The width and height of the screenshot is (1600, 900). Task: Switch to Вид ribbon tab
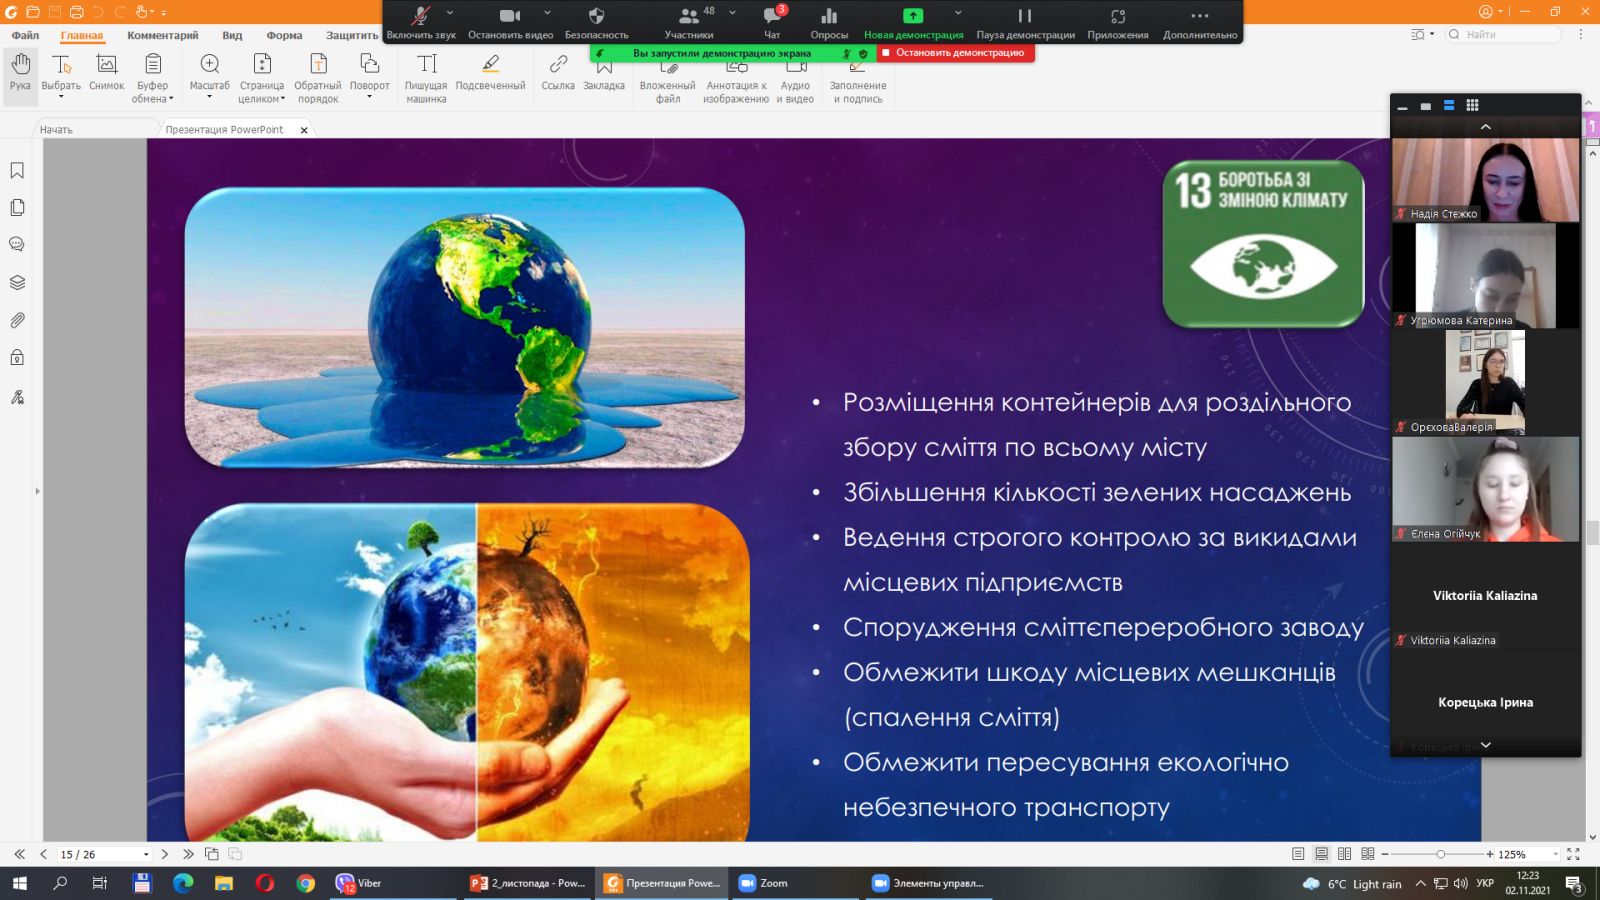click(x=232, y=35)
